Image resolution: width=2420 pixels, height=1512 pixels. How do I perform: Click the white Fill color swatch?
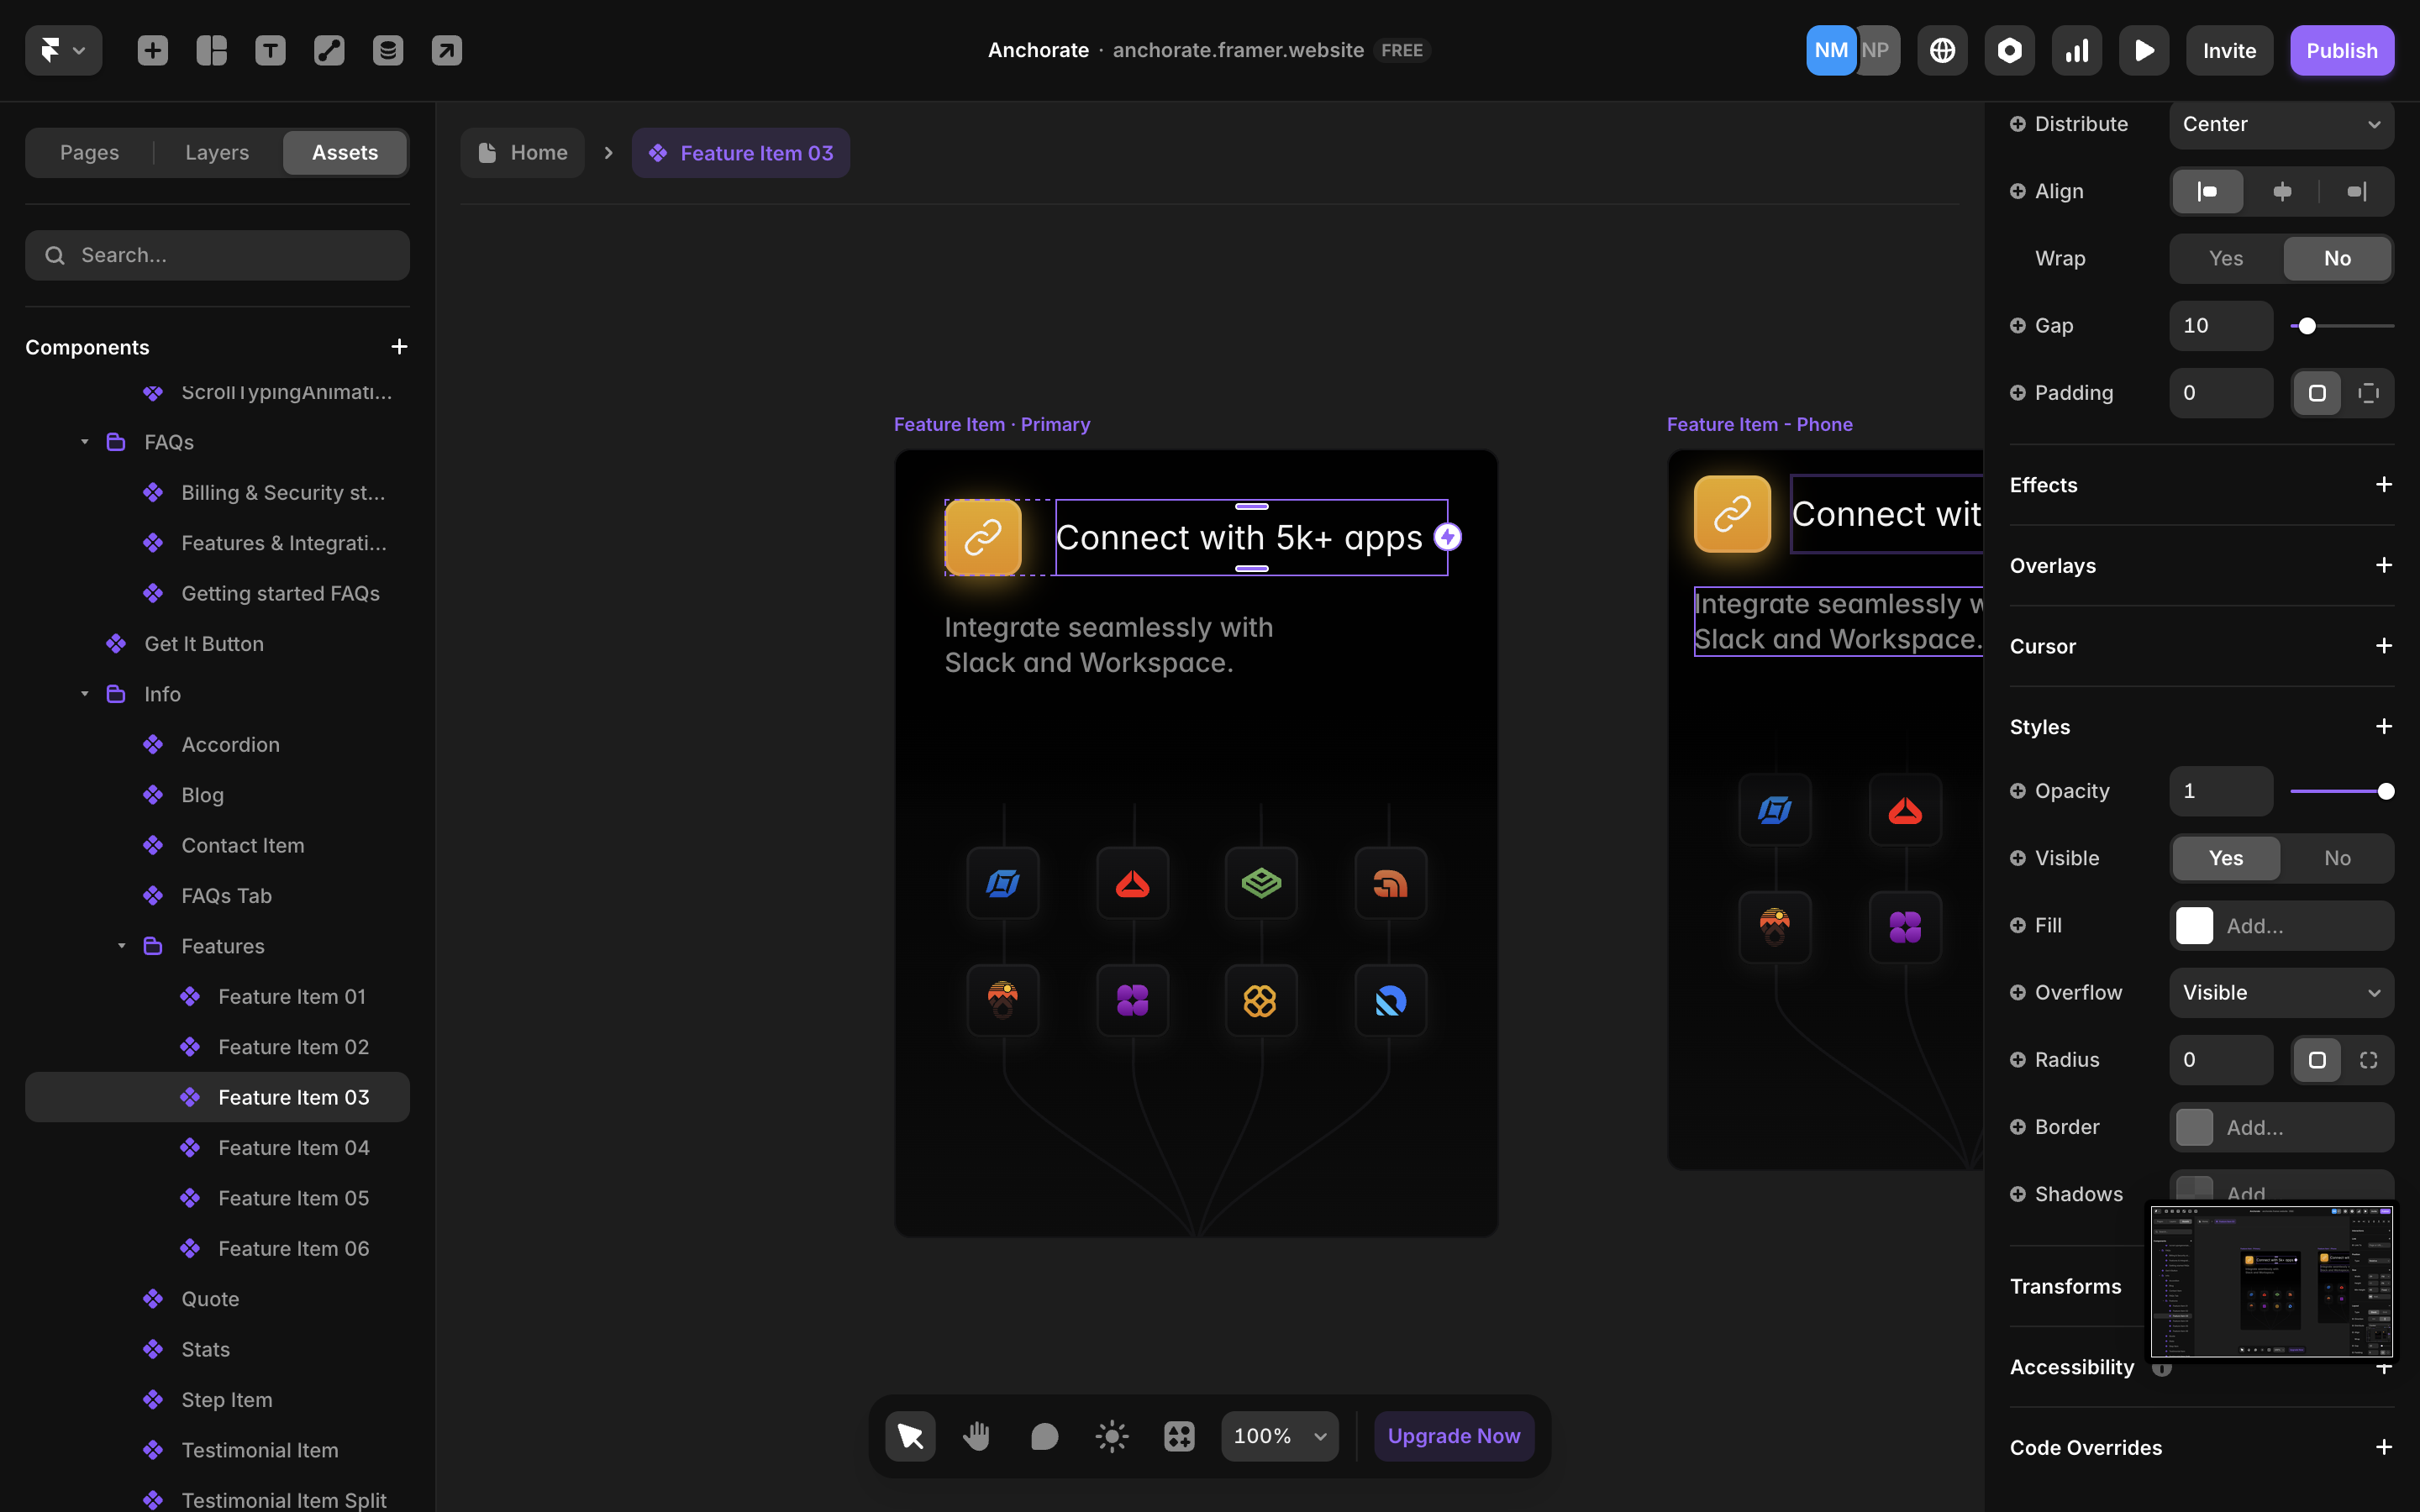point(2194,925)
